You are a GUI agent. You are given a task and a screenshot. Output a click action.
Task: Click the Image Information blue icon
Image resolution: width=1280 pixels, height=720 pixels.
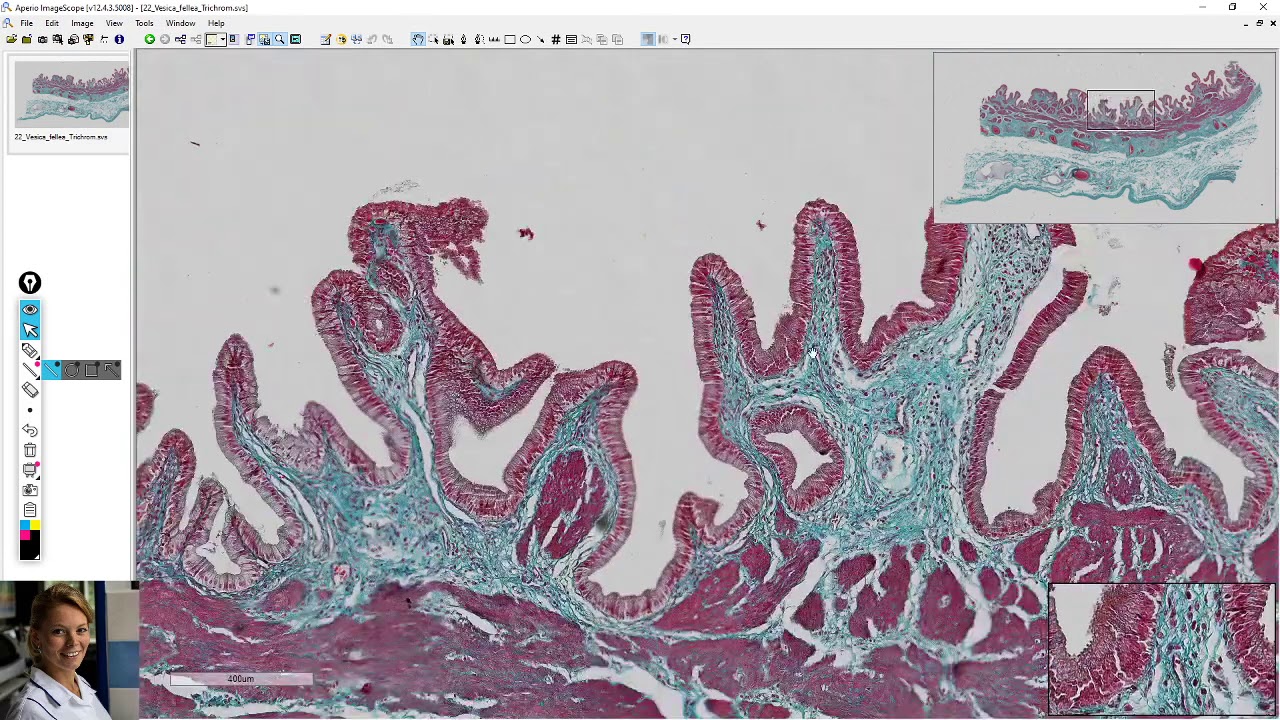tap(119, 39)
